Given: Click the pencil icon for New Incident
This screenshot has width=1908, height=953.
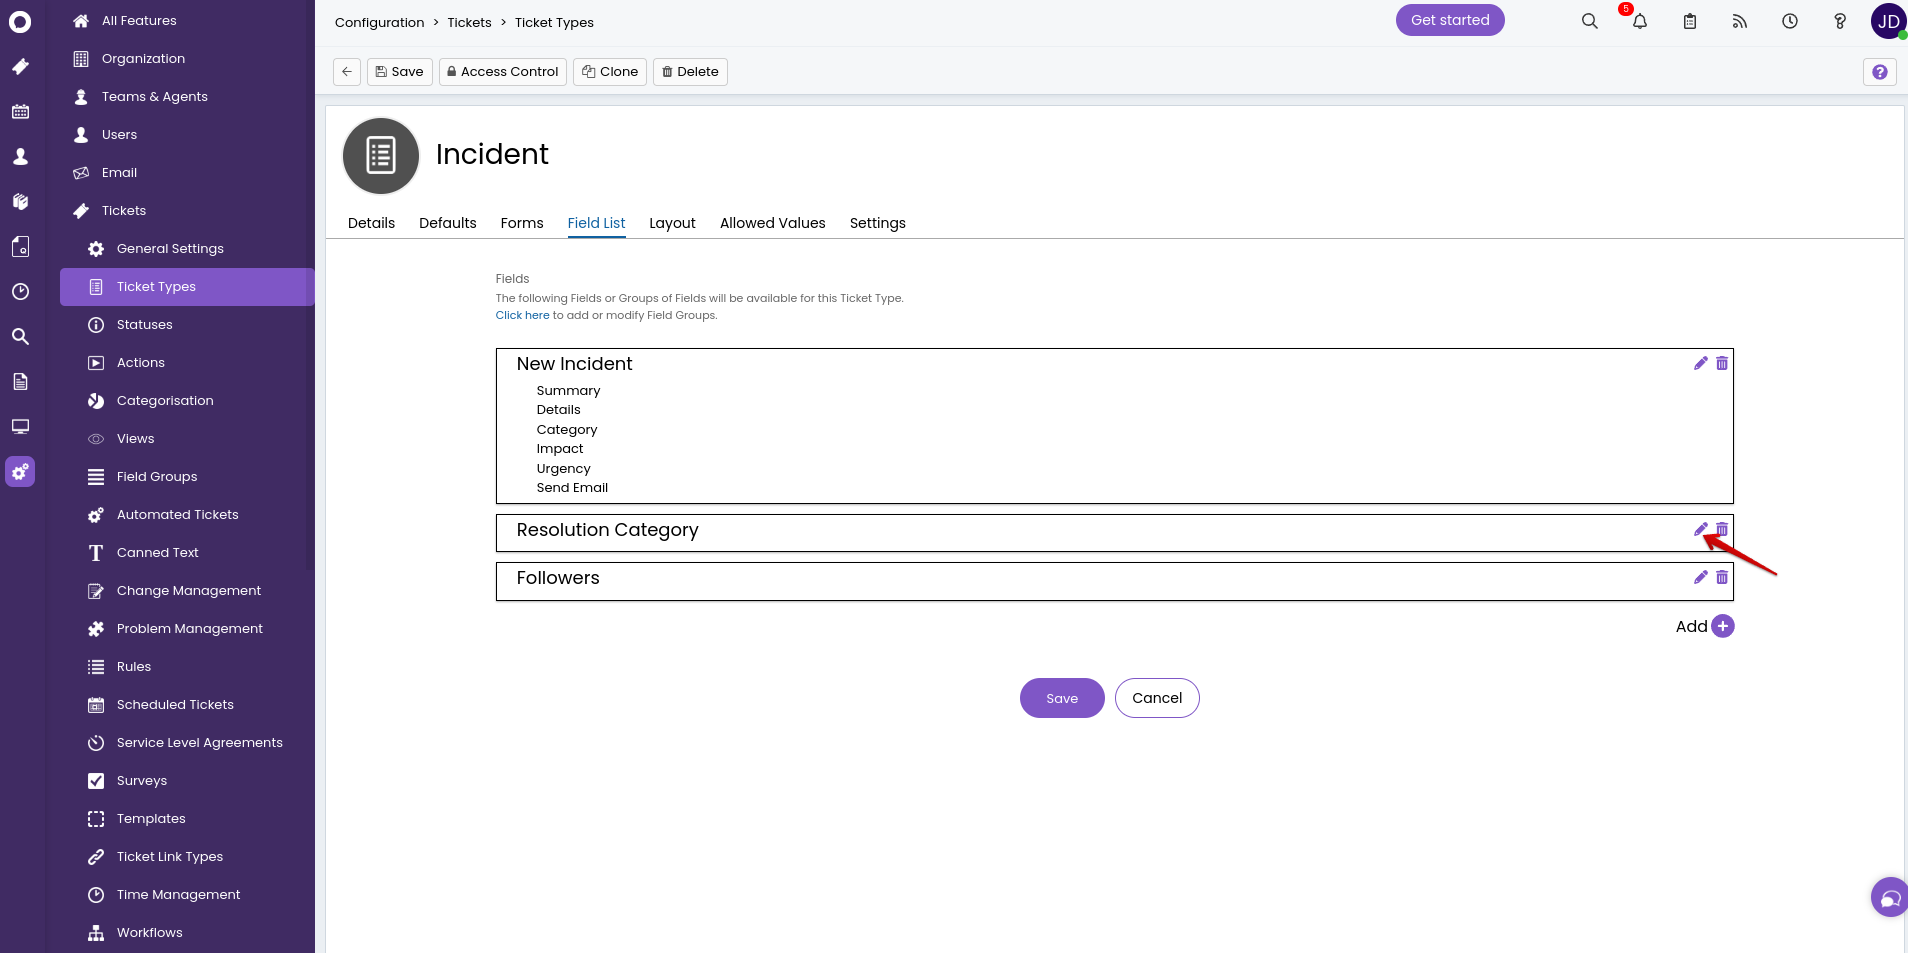Looking at the screenshot, I should (x=1700, y=364).
